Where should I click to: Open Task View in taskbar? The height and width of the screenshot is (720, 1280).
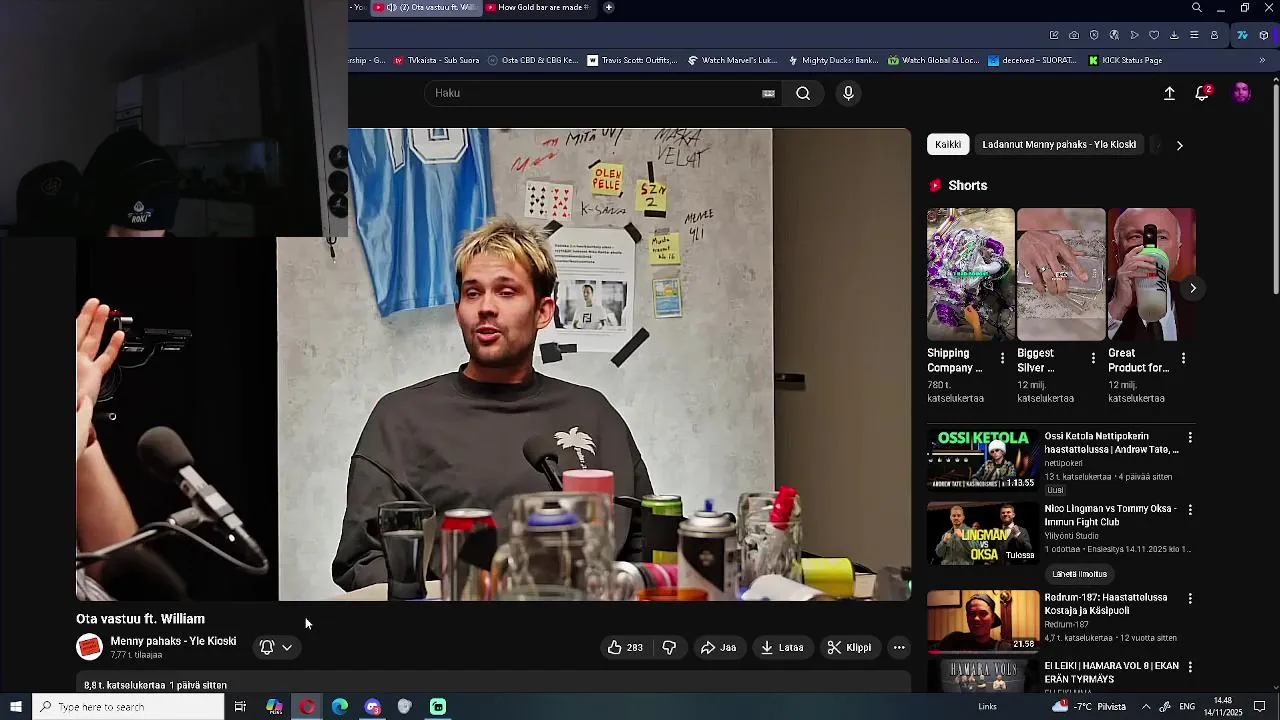click(x=240, y=707)
